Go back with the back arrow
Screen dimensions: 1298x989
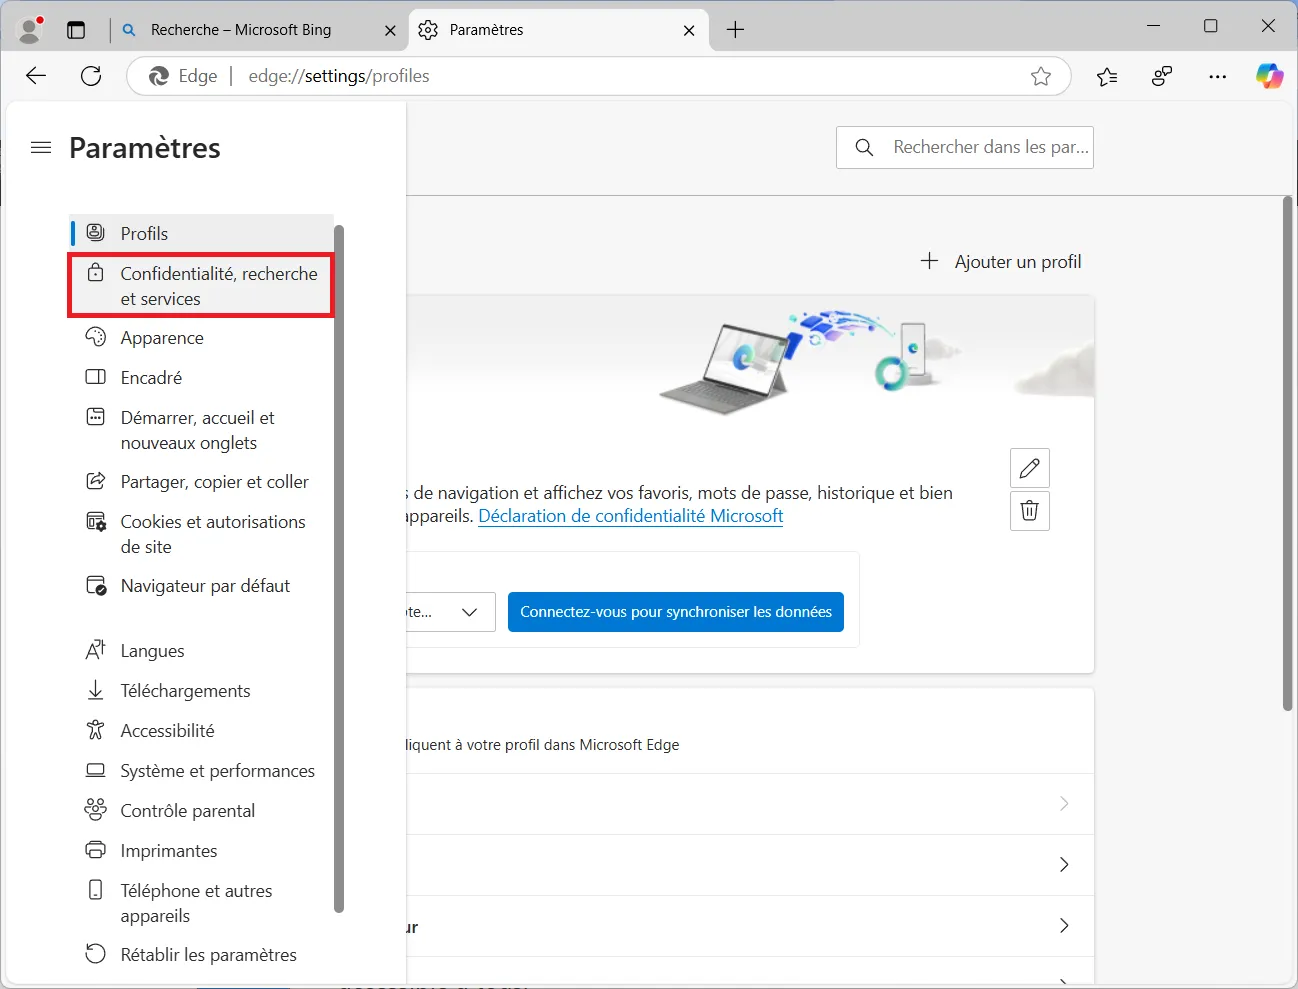pos(36,76)
